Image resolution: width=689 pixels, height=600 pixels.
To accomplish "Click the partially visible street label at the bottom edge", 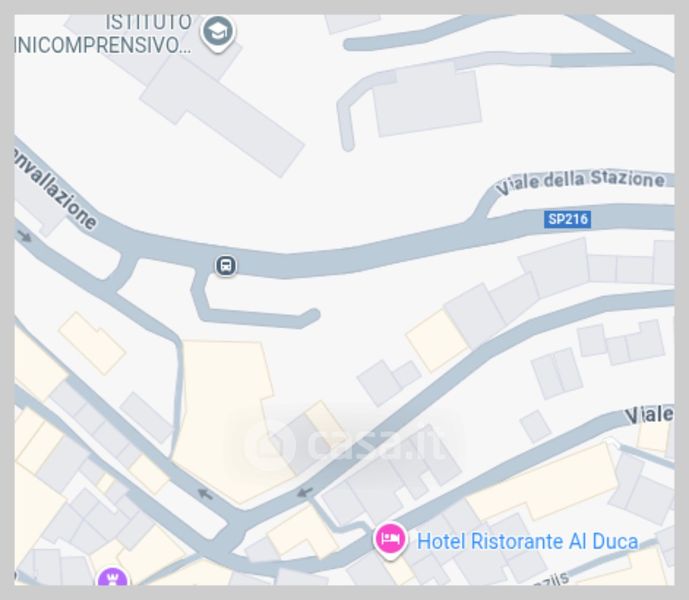I will (550, 580).
